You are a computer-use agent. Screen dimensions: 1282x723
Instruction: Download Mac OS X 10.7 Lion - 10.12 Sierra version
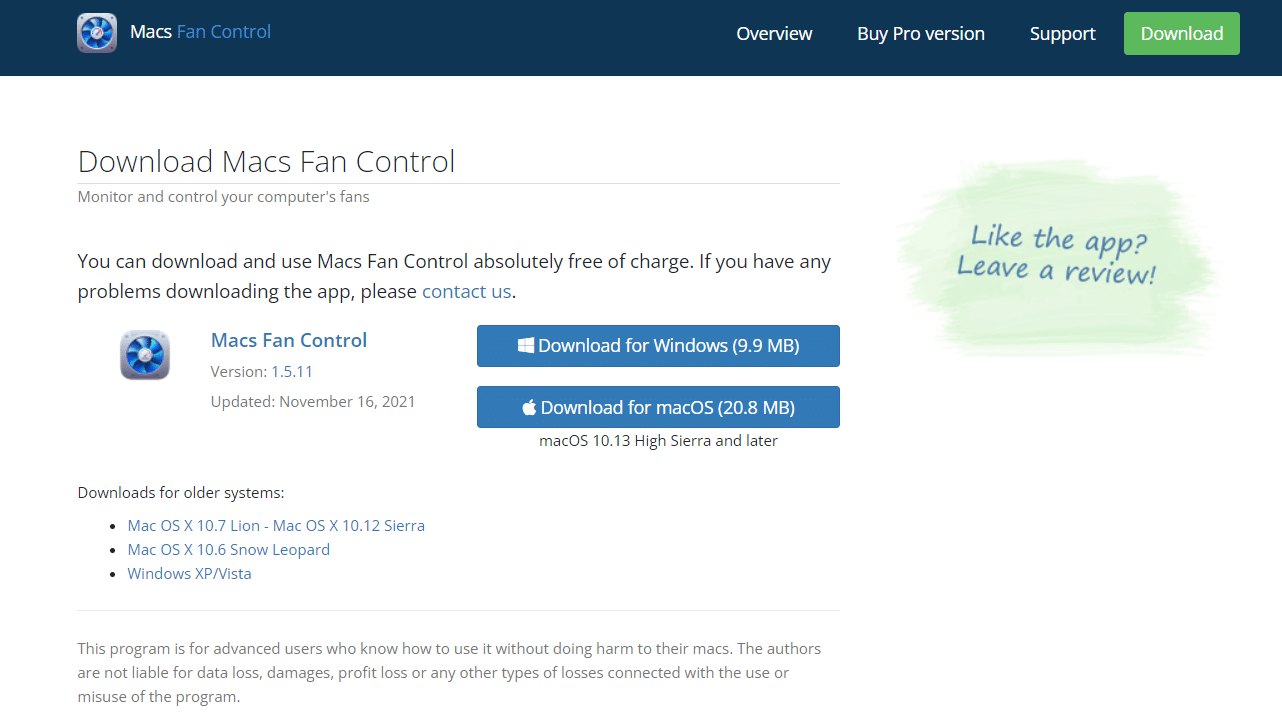(276, 525)
